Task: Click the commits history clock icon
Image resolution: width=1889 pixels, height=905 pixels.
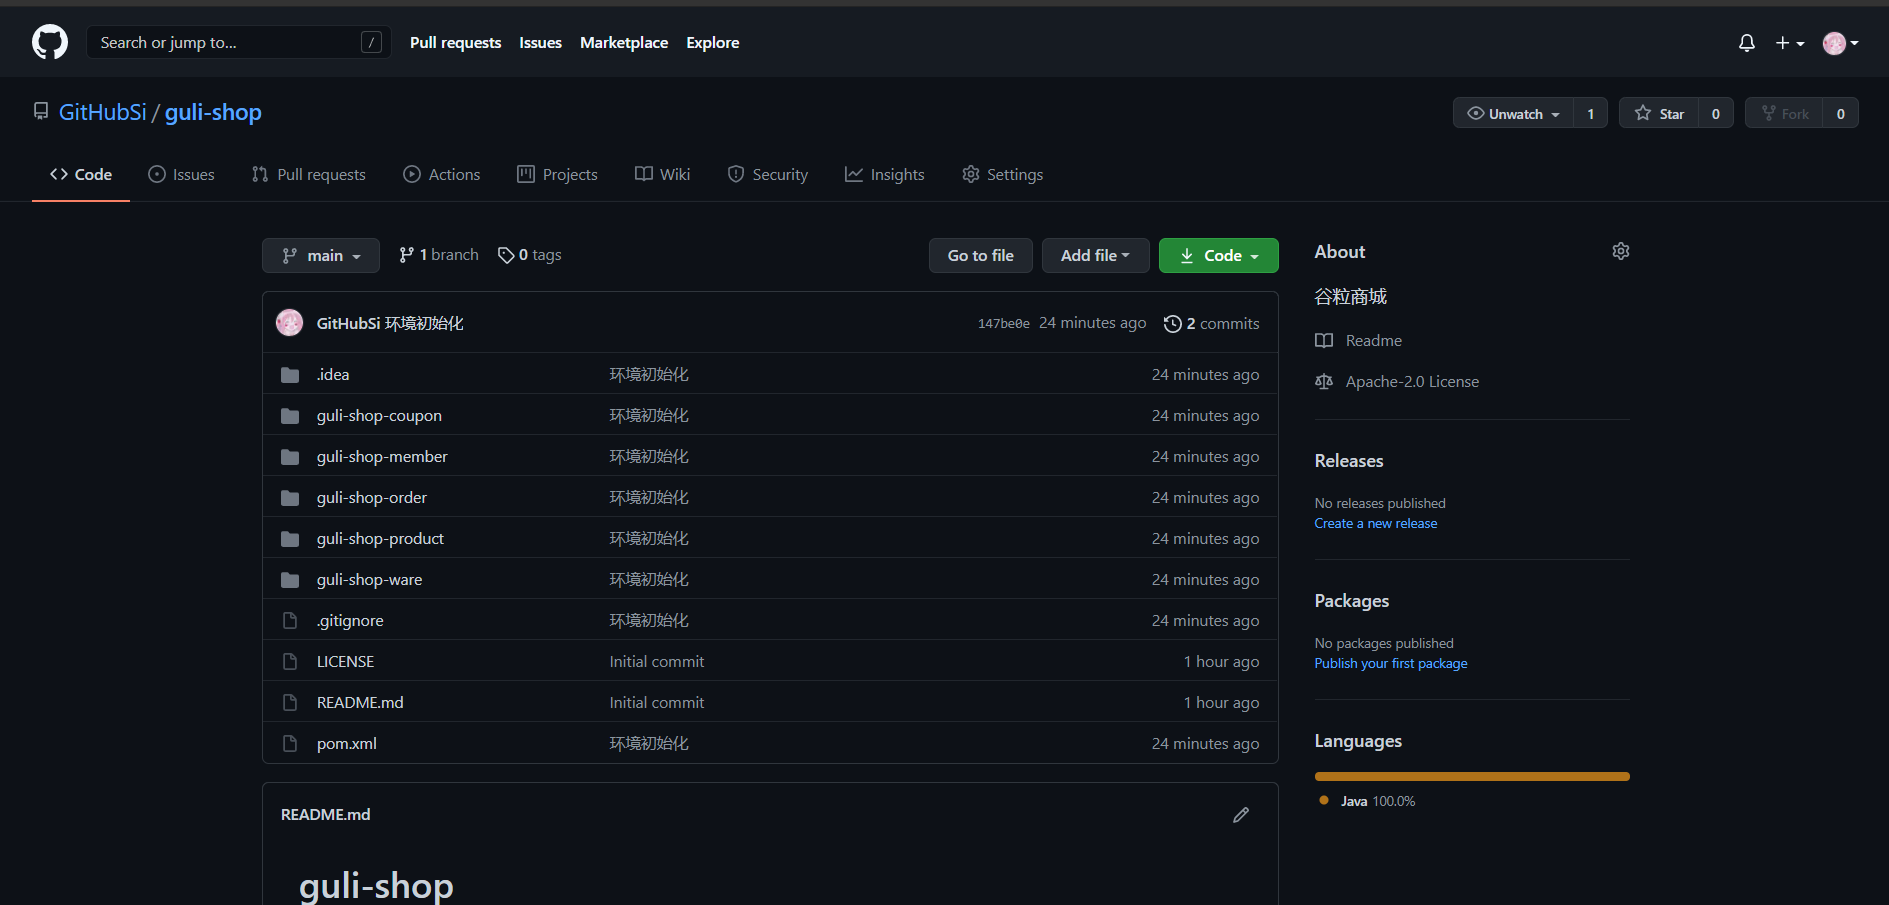Action: [x=1173, y=324]
